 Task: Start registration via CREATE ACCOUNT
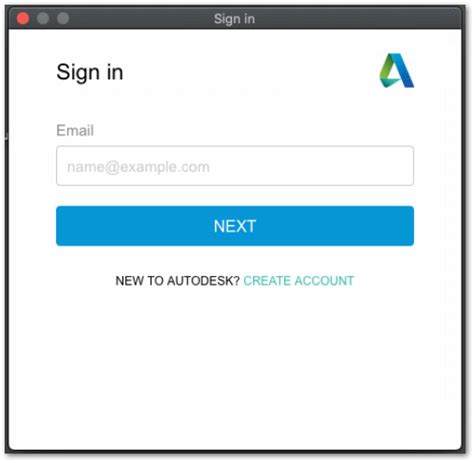click(299, 281)
